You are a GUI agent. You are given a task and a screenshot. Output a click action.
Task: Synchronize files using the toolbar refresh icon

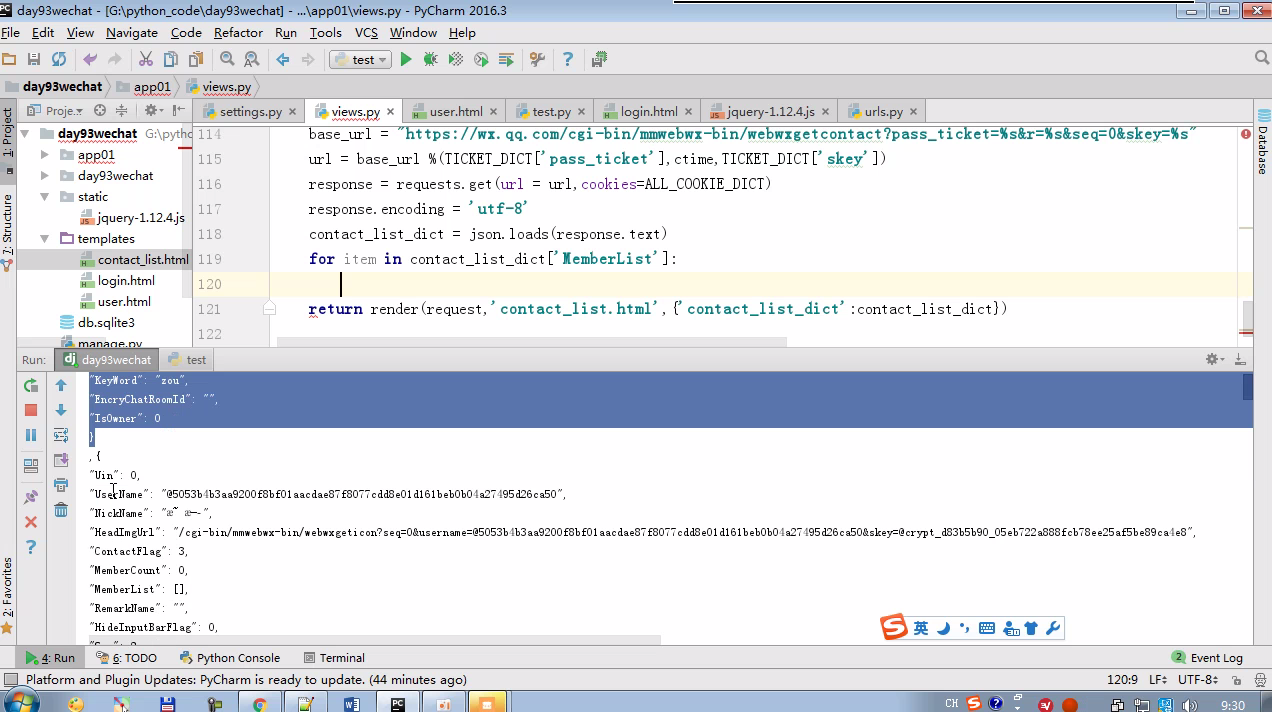coord(59,60)
